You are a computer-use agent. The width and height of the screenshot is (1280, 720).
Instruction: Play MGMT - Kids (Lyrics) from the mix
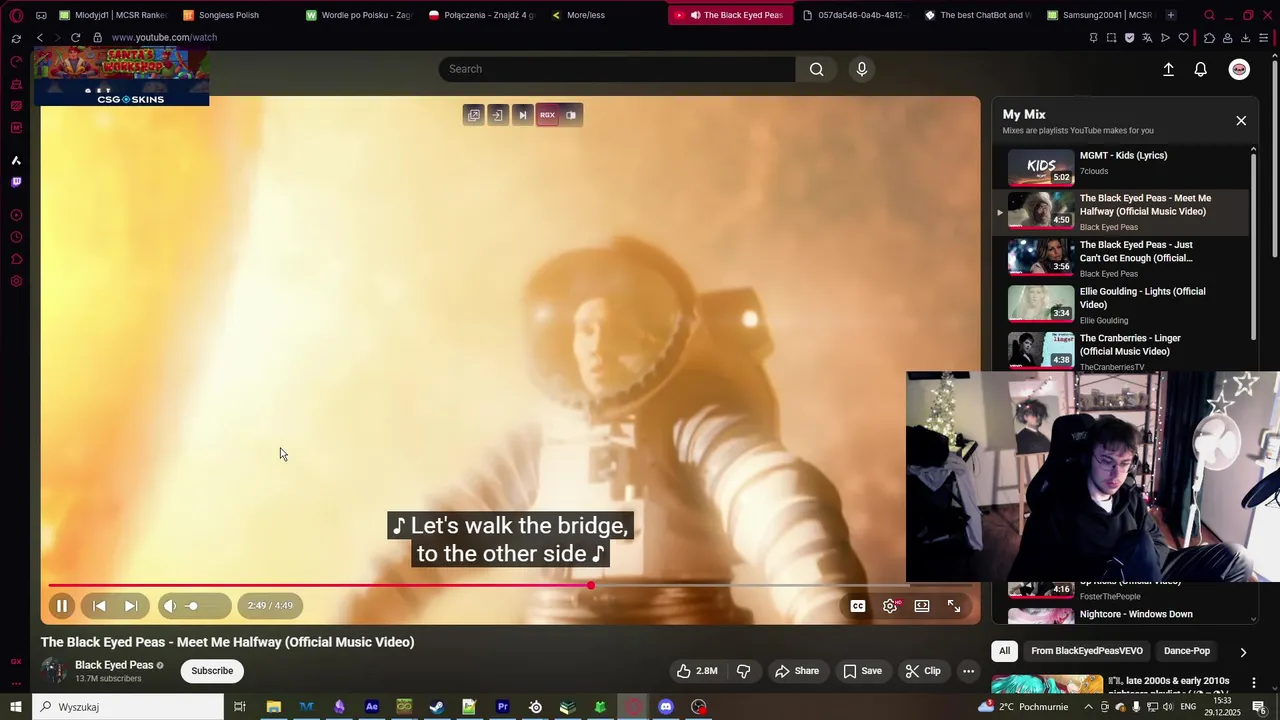coord(1120,166)
